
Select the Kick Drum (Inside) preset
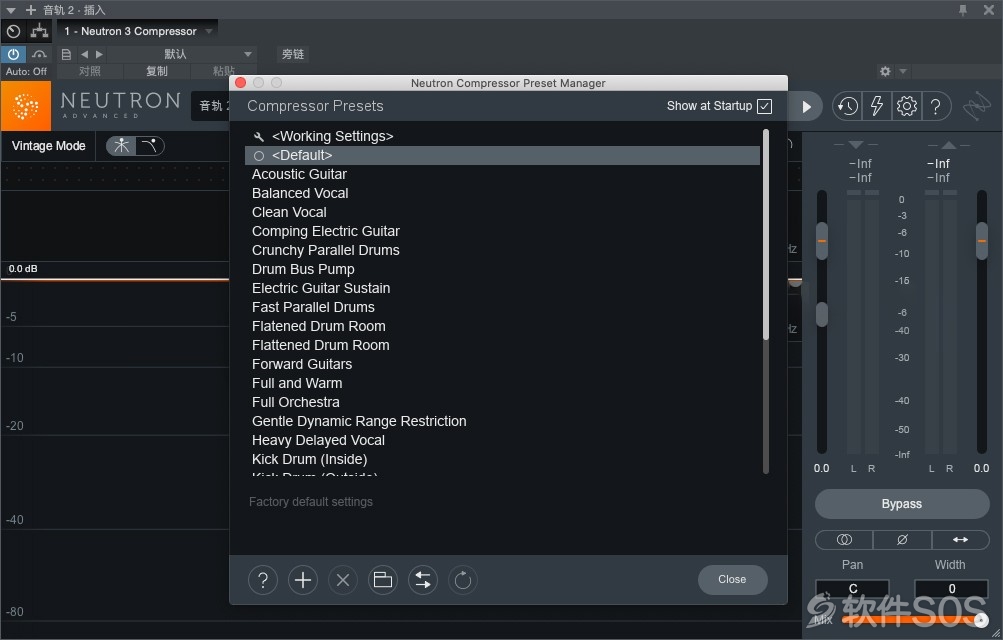tap(502, 459)
